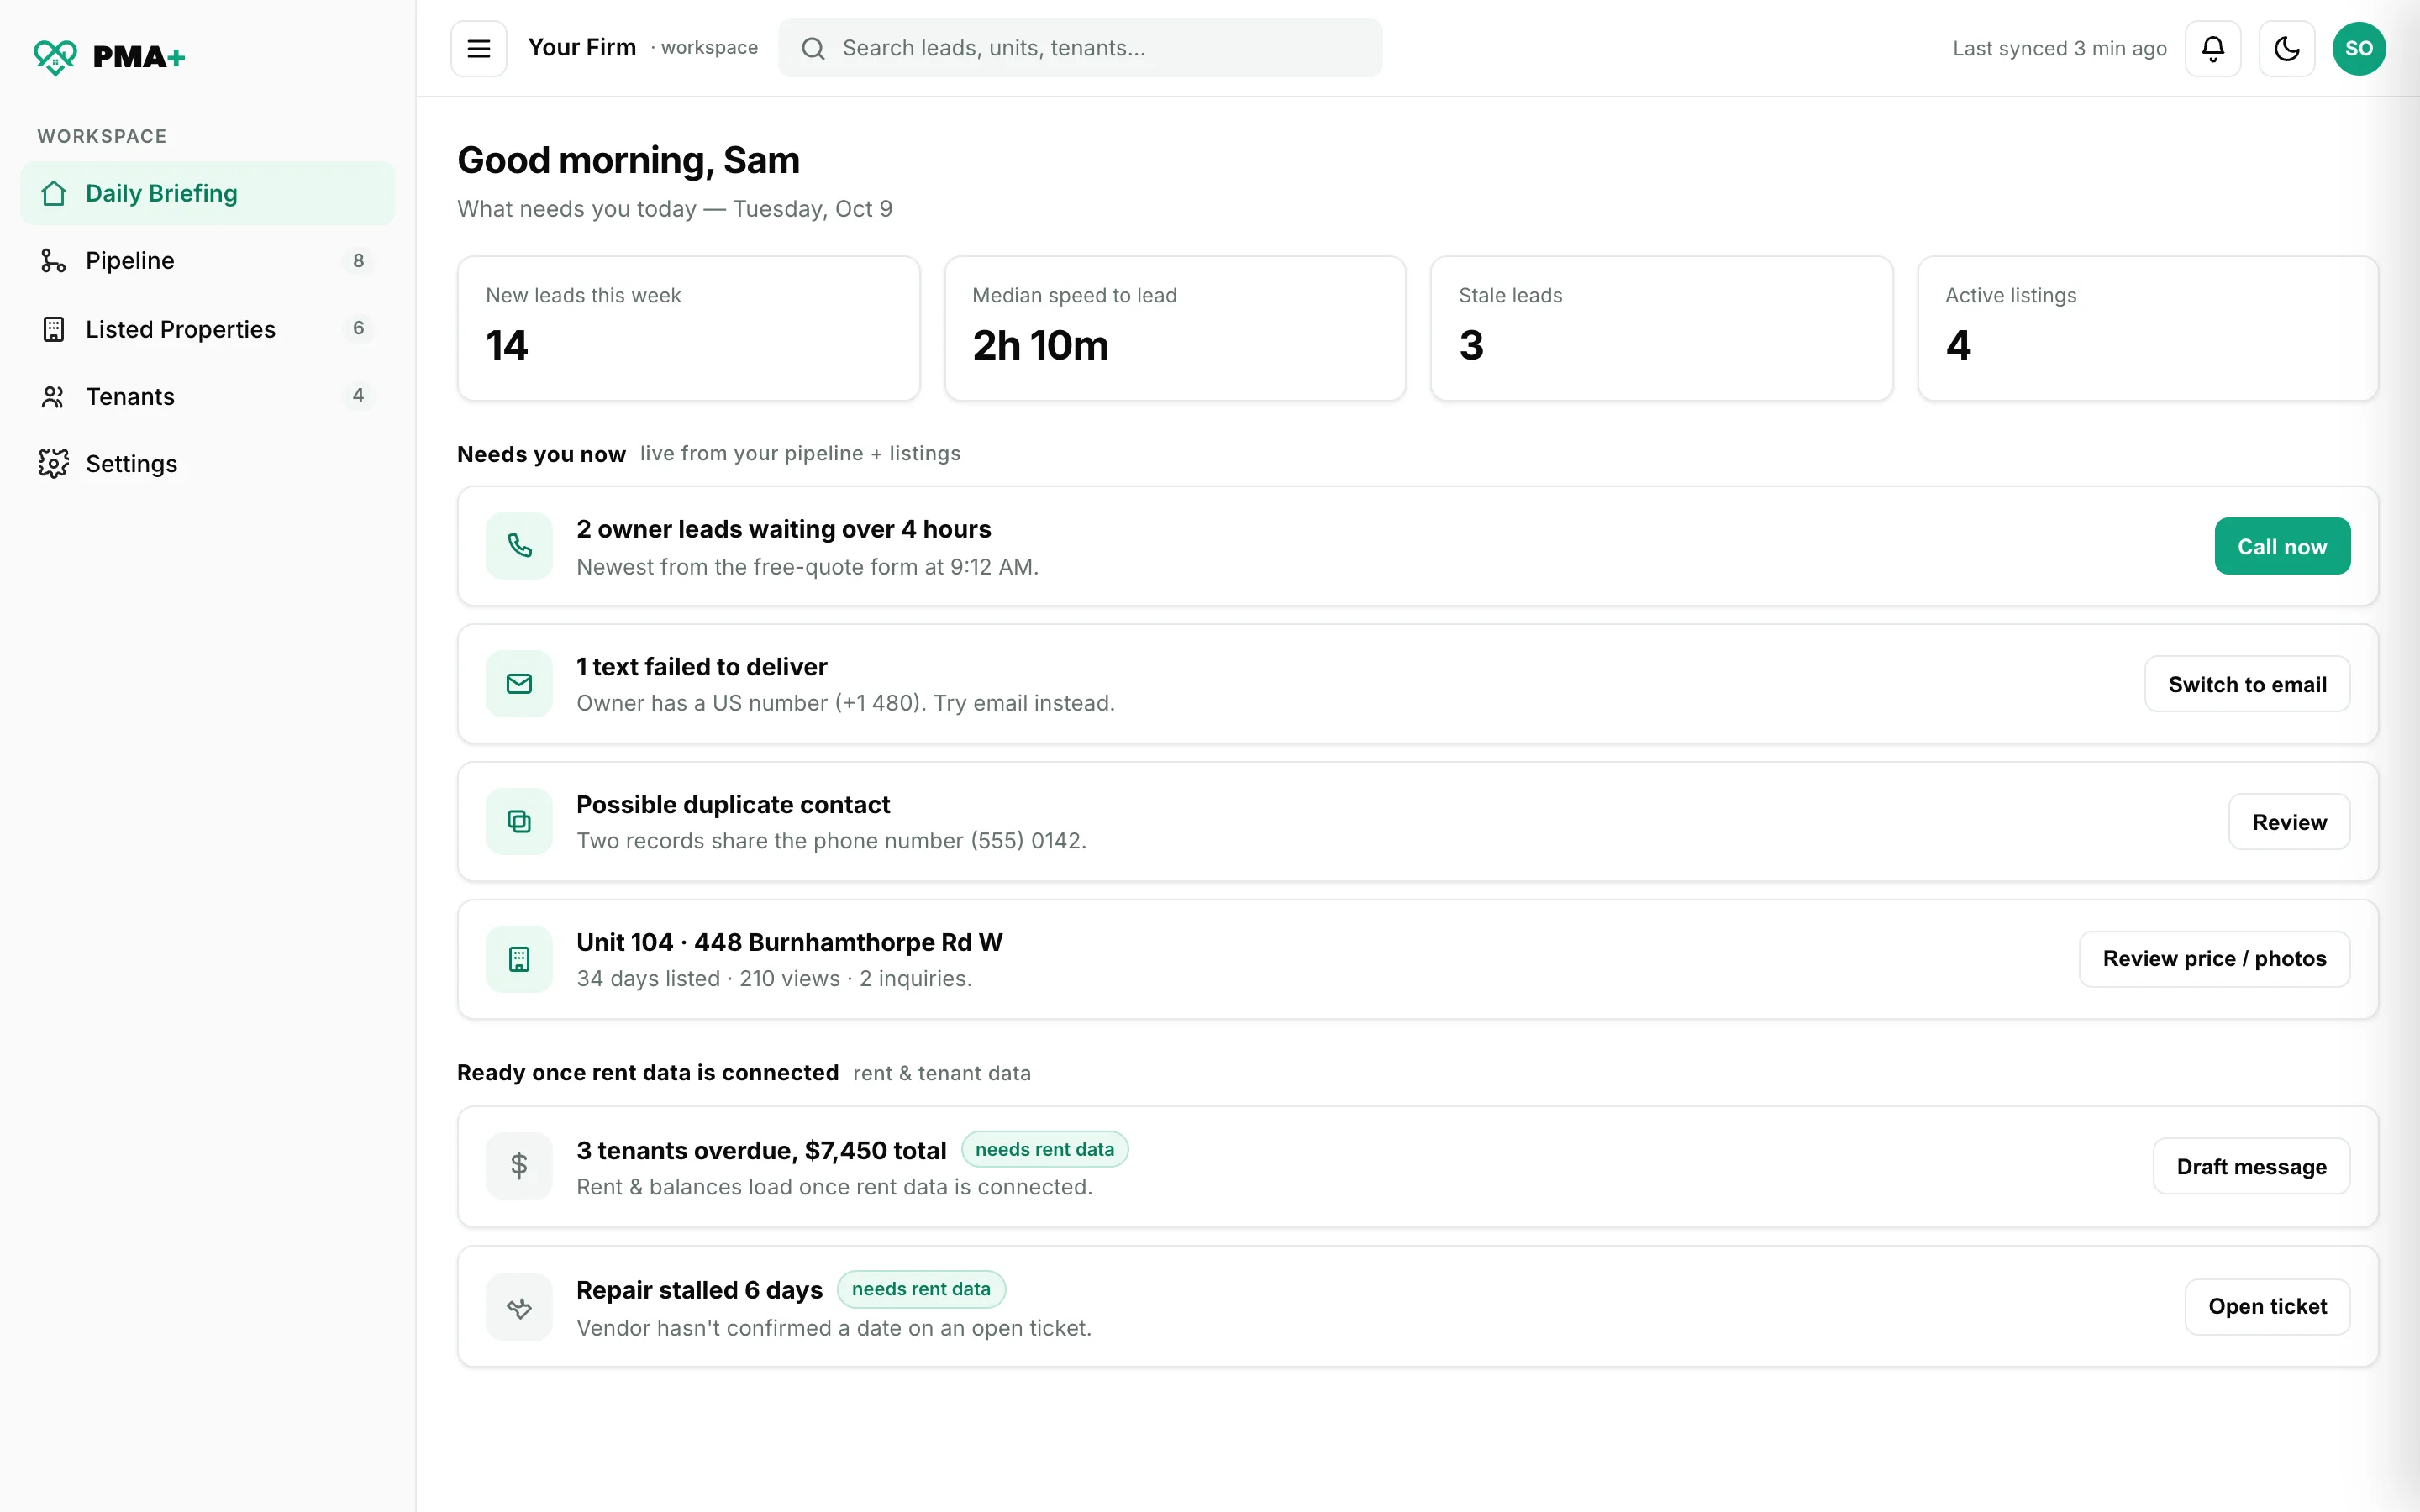This screenshot has width=2420, height=1512.
Task: Open the SO user avatar menu
Action: 2358,48
